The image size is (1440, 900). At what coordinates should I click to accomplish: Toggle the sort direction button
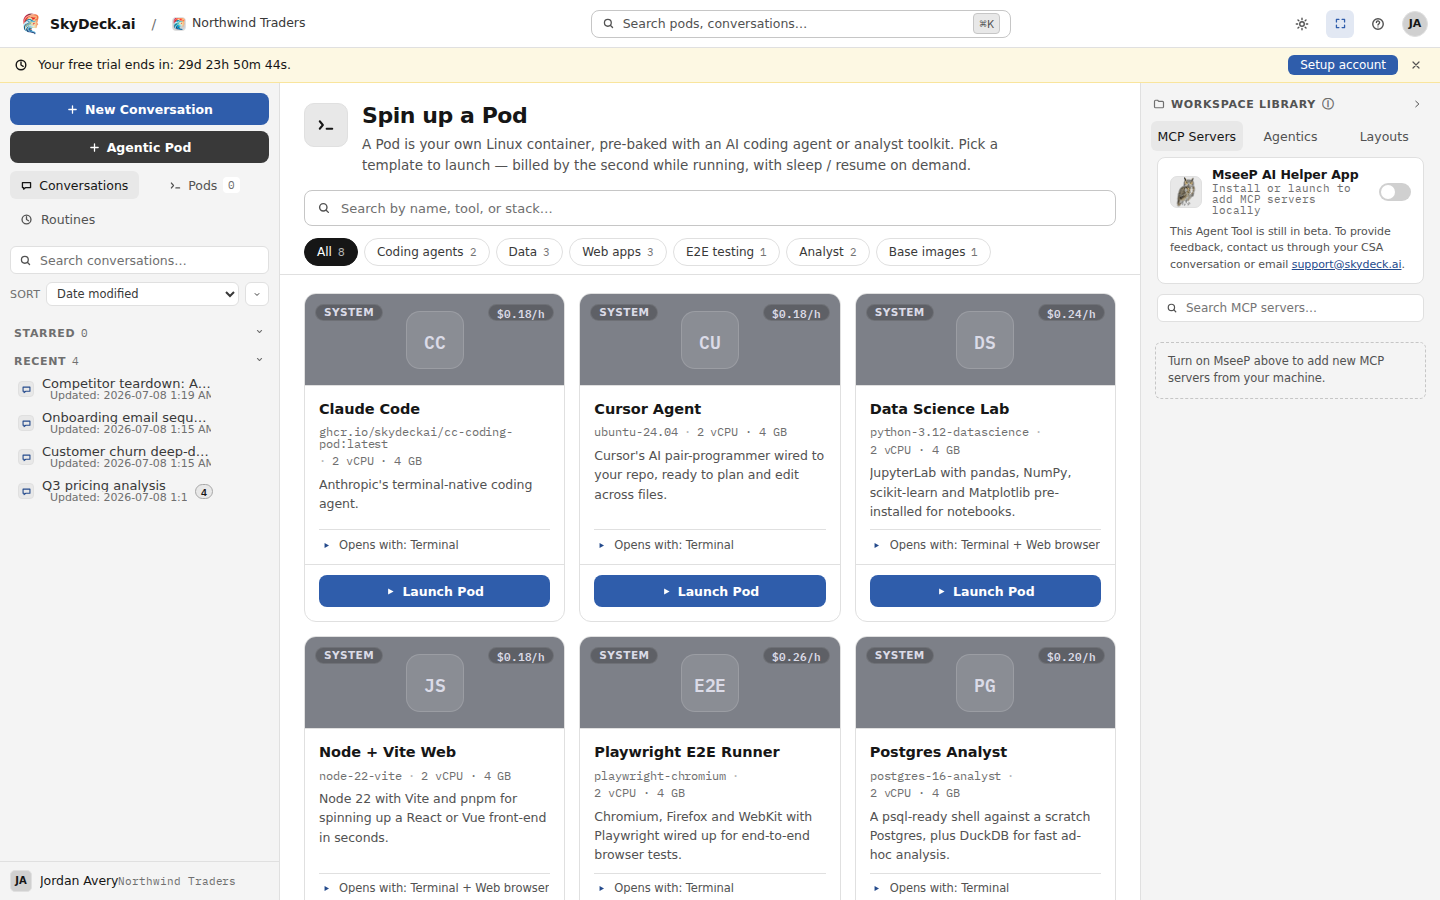257,294
